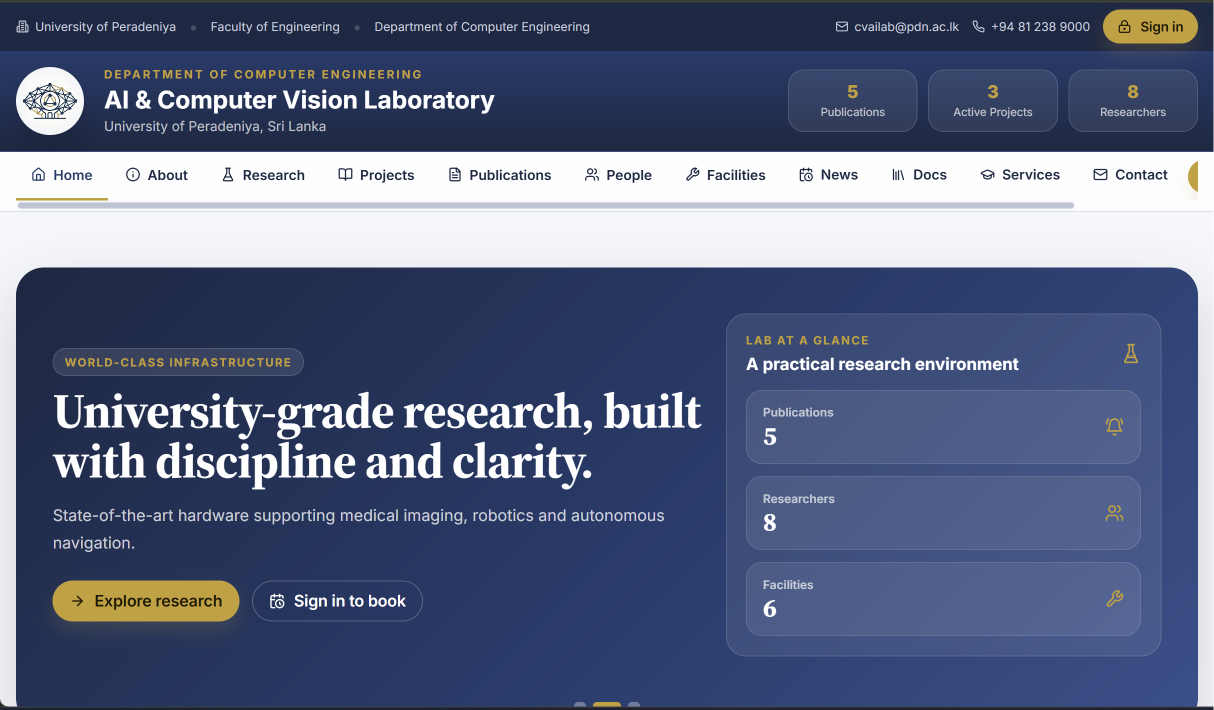This screenshot has height=710, width=1214.
Task: Click the circular lab logo in the header
Action: (50, 101)
